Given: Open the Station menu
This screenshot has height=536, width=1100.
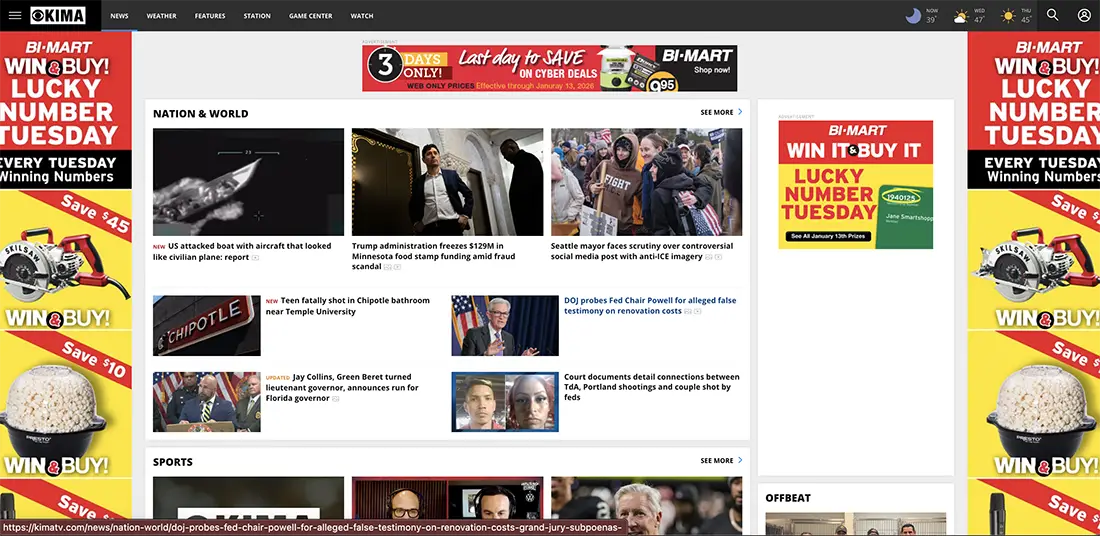Looking at the screenshot, I should point(257,15).
